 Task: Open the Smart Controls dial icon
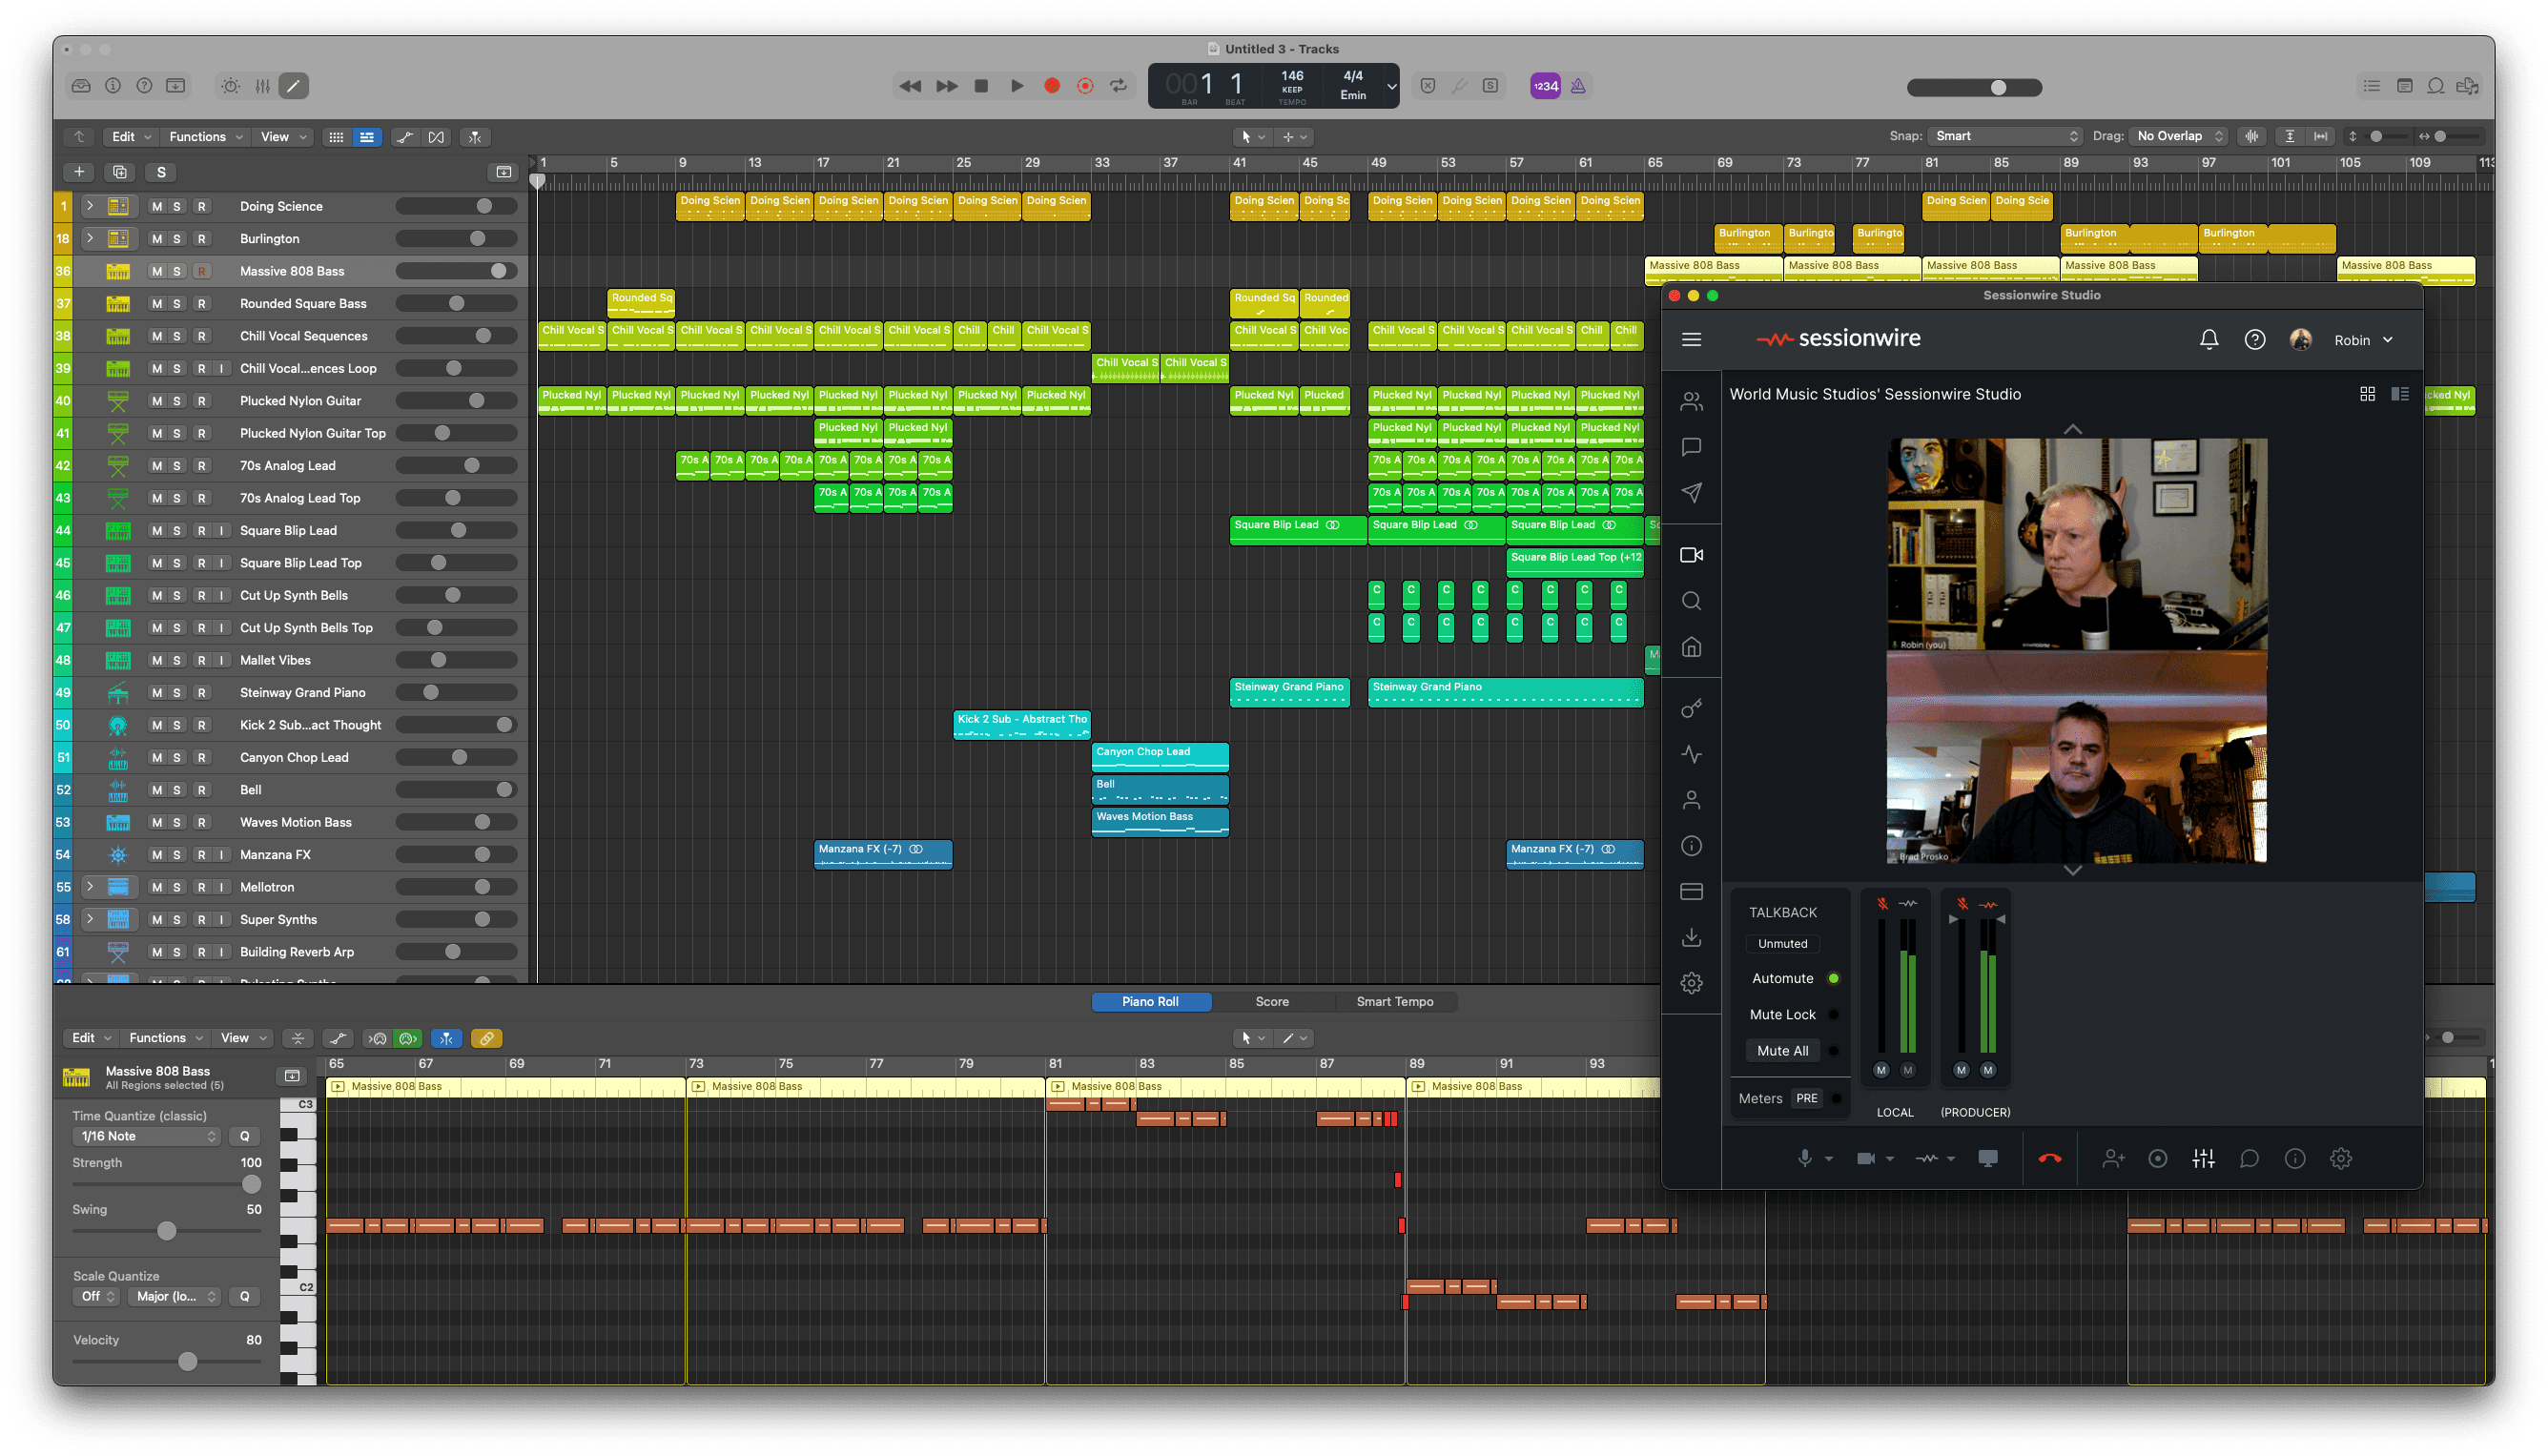[230, 86]
